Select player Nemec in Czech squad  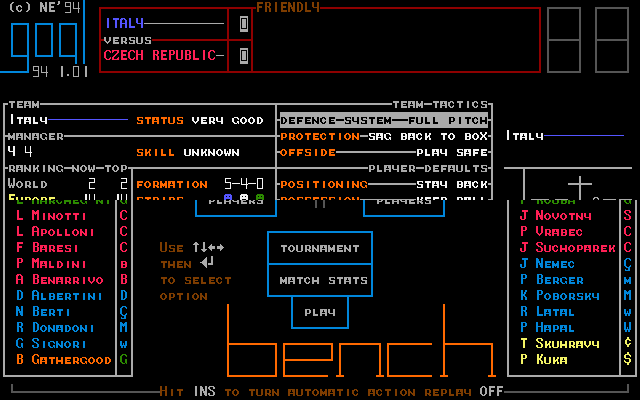coord(548,263)
